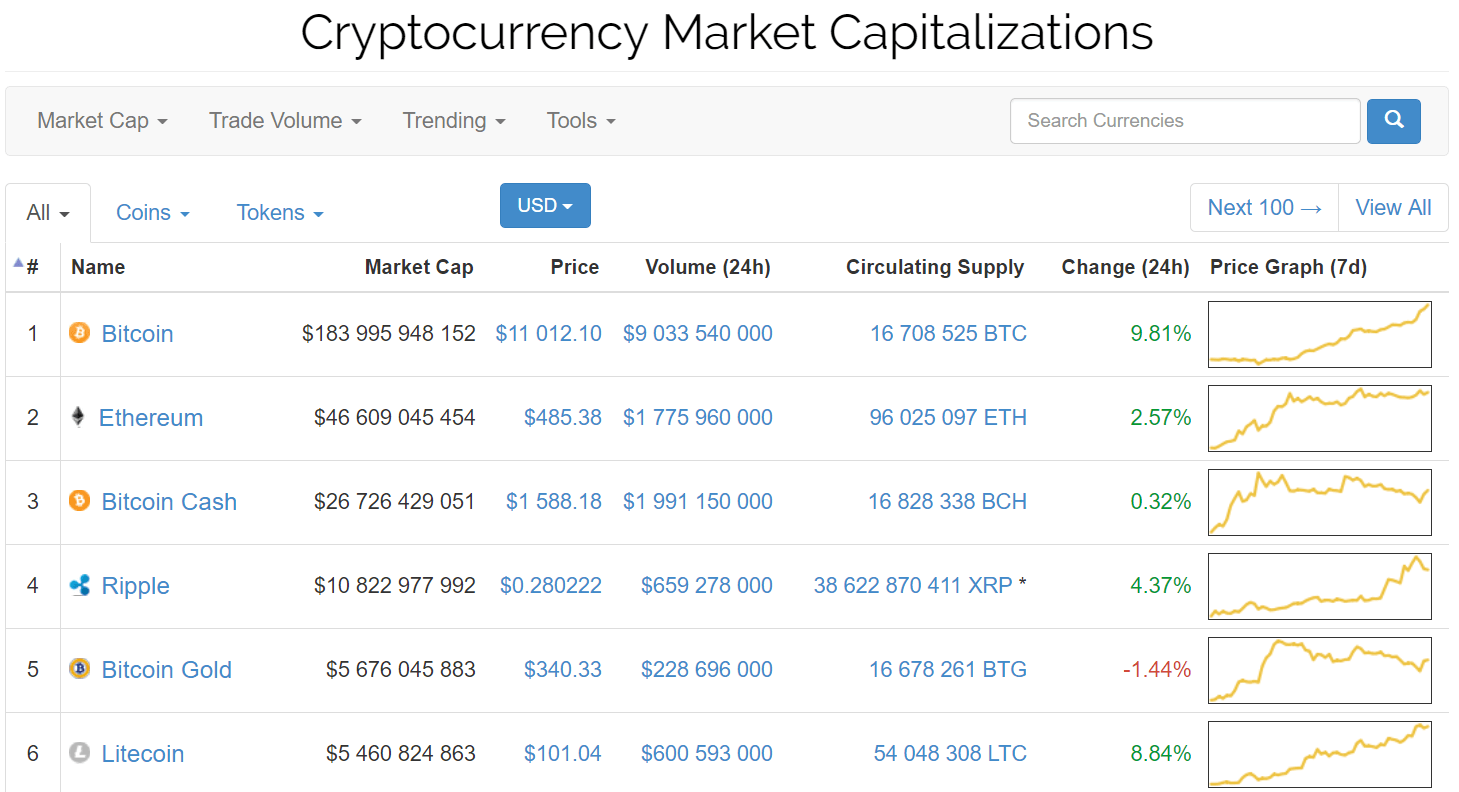Open Ethereum 7-day price graph
The height and width of the screenshot is (792, 1459).
(1320, 418)
